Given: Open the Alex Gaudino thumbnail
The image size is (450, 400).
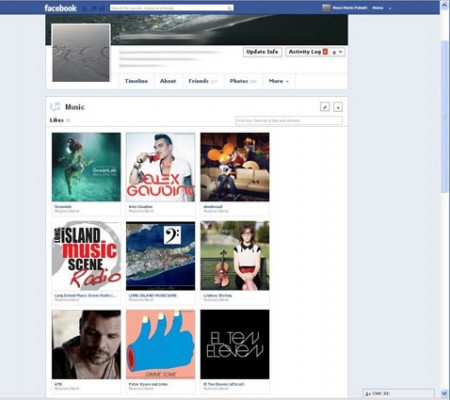Looking at the screenshot, I should pos(161,167).
